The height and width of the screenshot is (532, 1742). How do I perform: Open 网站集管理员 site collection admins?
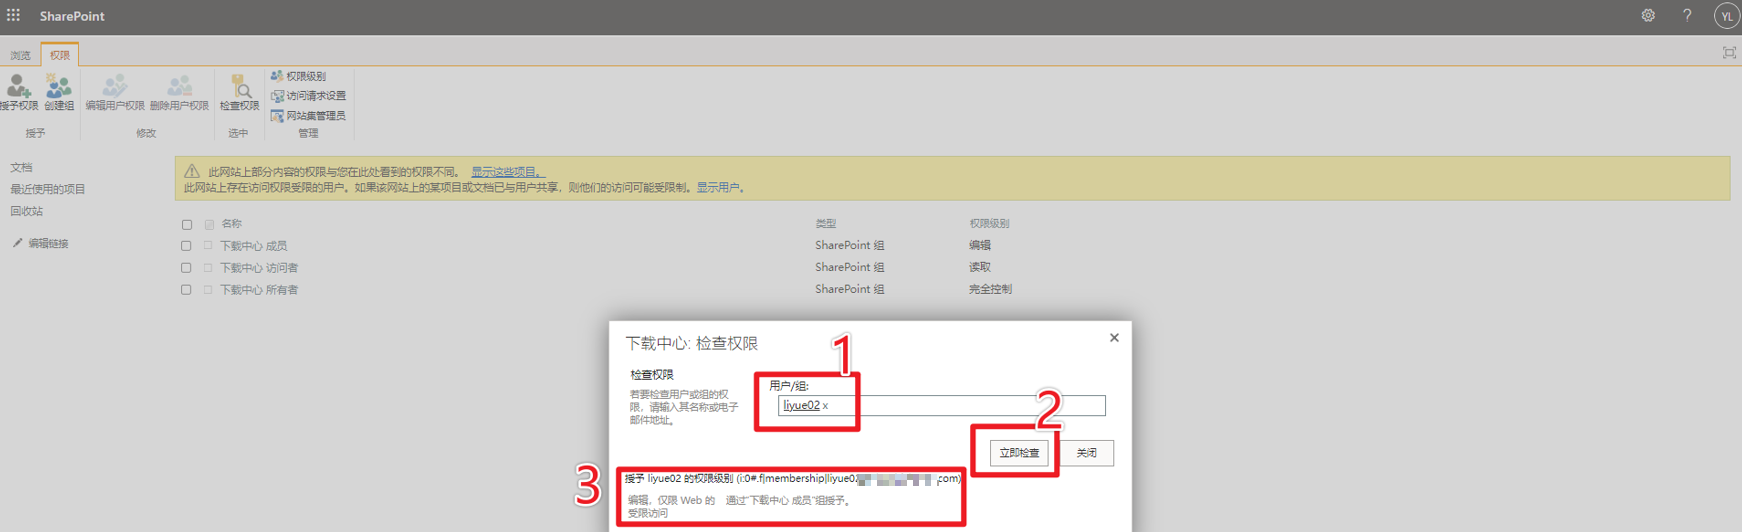point(309,116)
